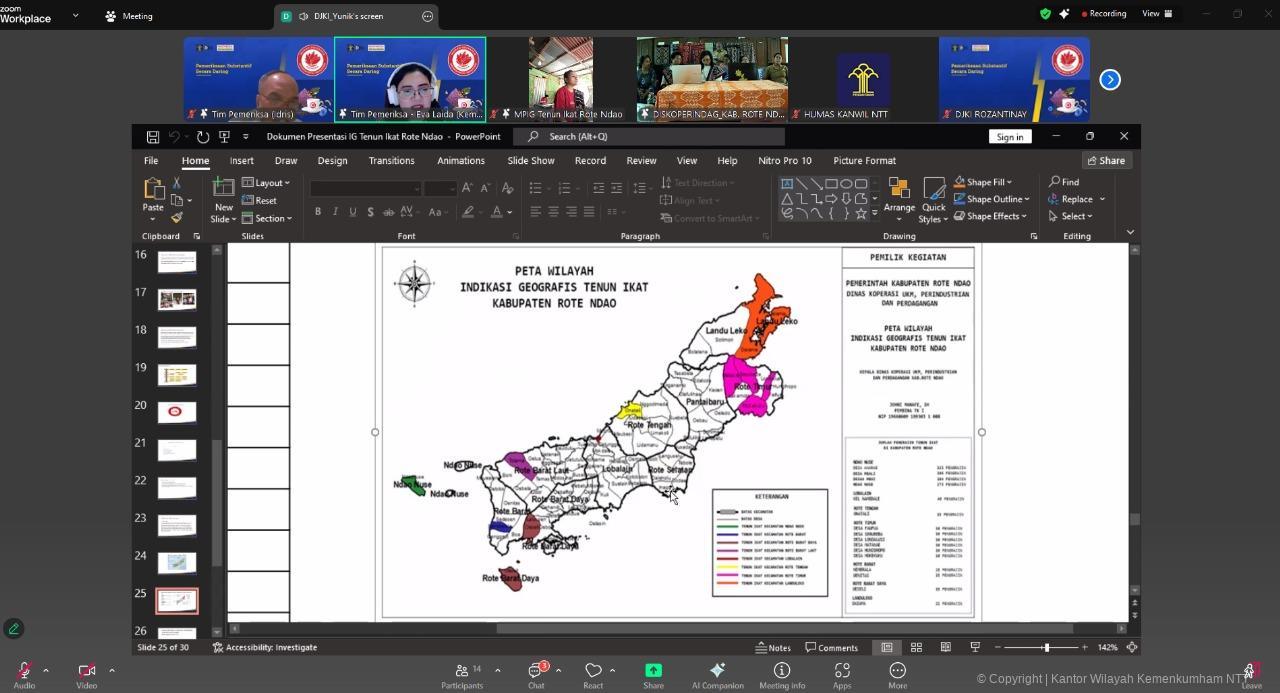This screenshot has width=1280, height=693.
Task: Click the PowerPoint Share button
Action: pyautogui.click(x=1106, y=160)
